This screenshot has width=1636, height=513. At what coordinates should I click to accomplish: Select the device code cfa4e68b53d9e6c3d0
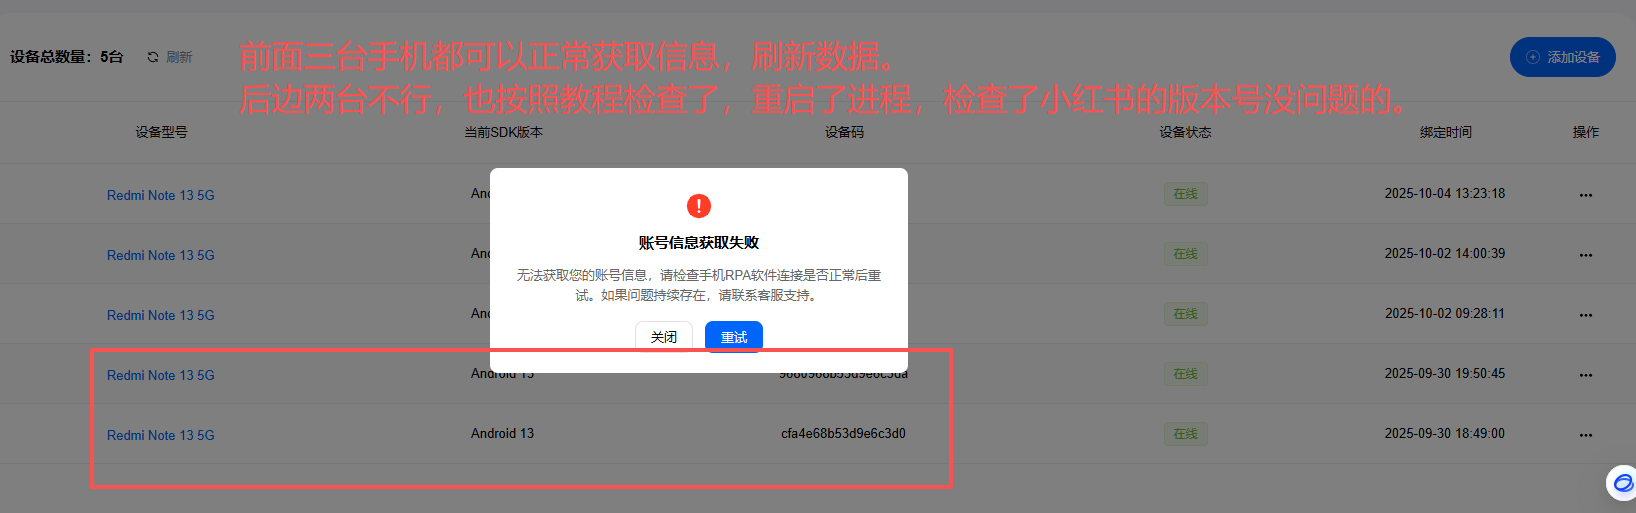[843, 433]
